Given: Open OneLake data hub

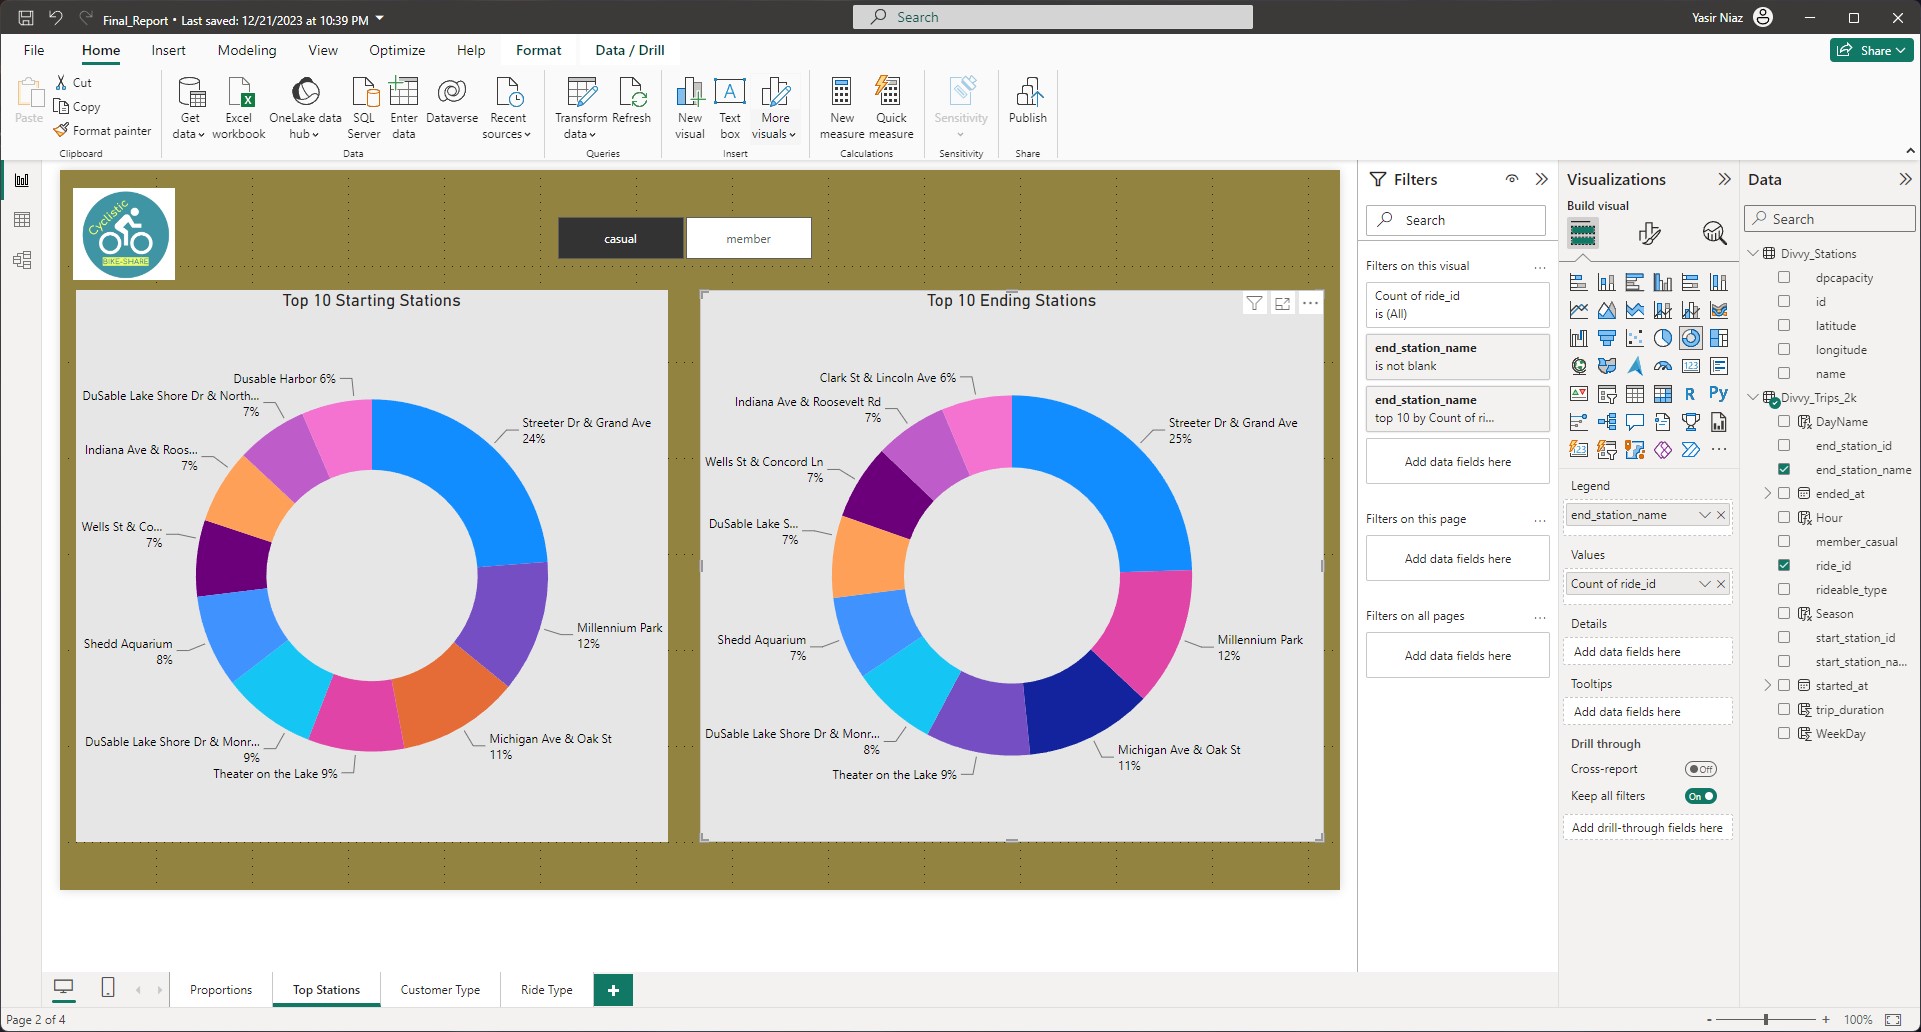Looking at the screenshot, I should click(x=305, y=108).
